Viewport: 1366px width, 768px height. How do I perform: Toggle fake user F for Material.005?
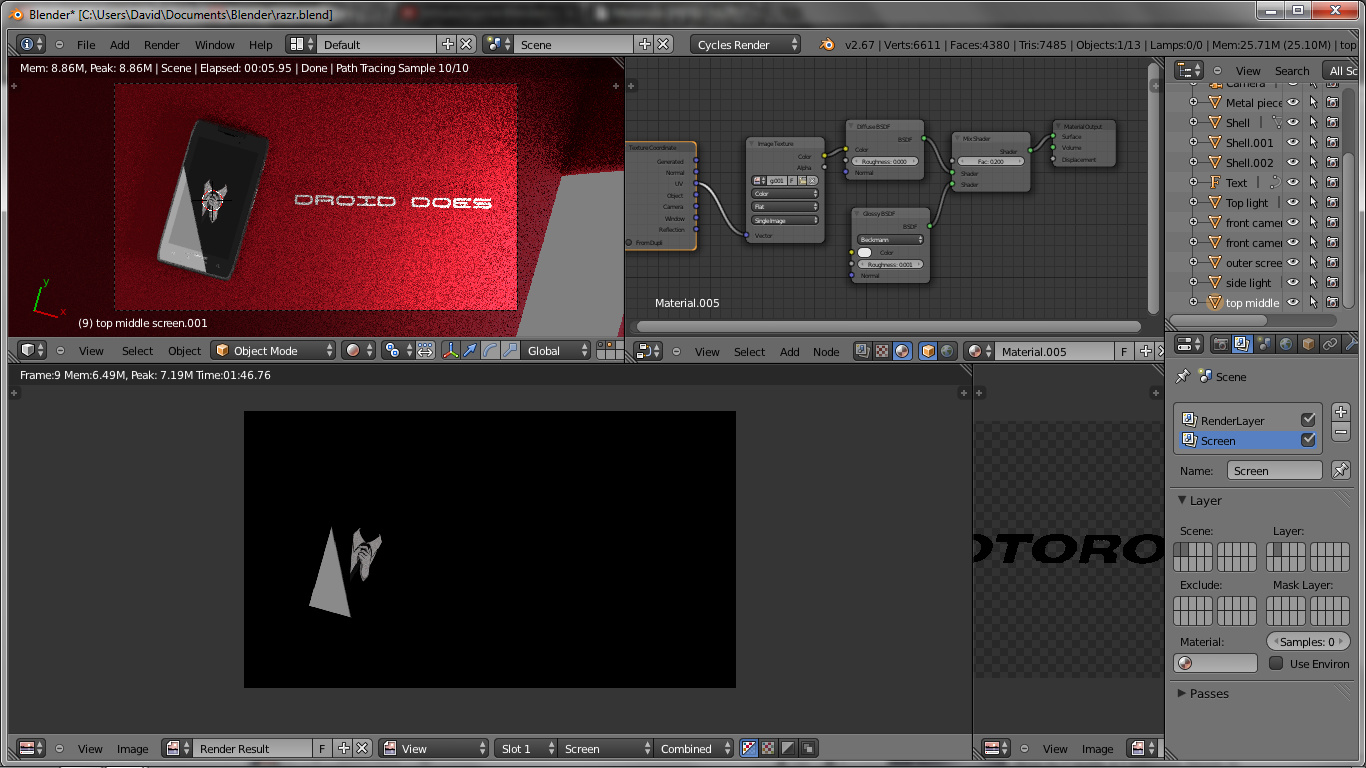coord(1124,351)
